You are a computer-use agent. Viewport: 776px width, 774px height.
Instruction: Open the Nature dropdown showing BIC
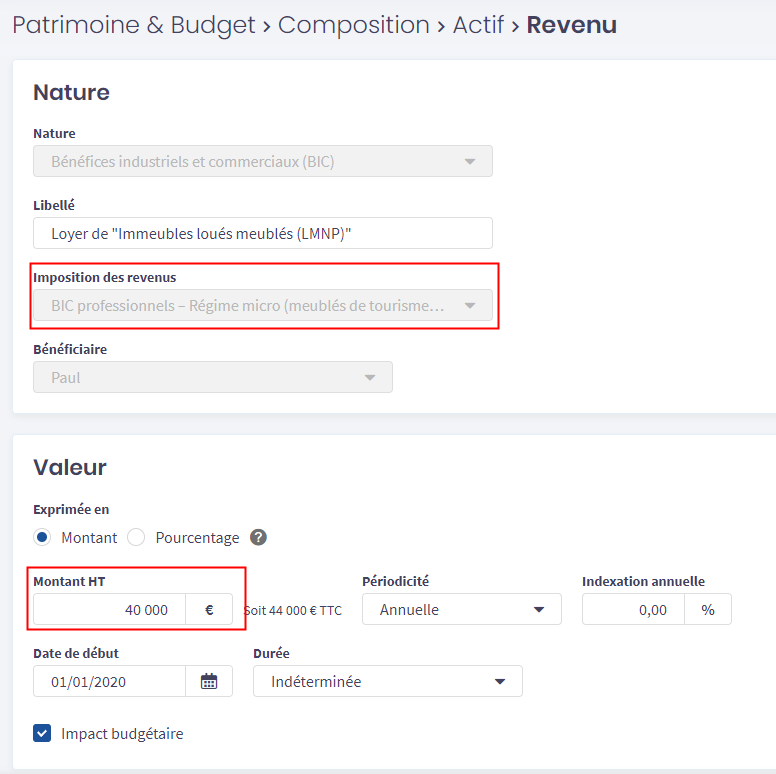[x=262, y=161]
